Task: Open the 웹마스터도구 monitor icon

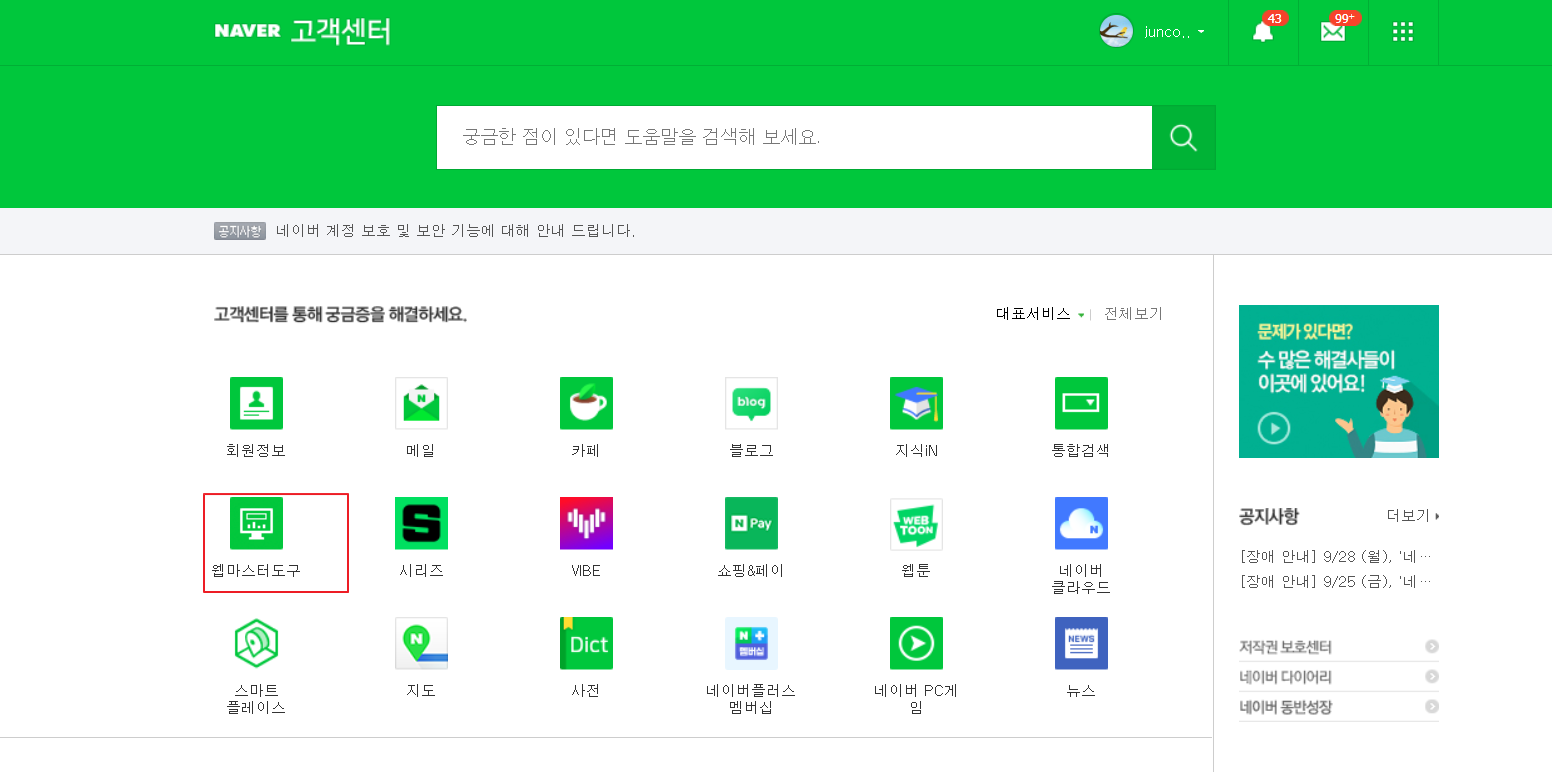Action: (256, 523)
